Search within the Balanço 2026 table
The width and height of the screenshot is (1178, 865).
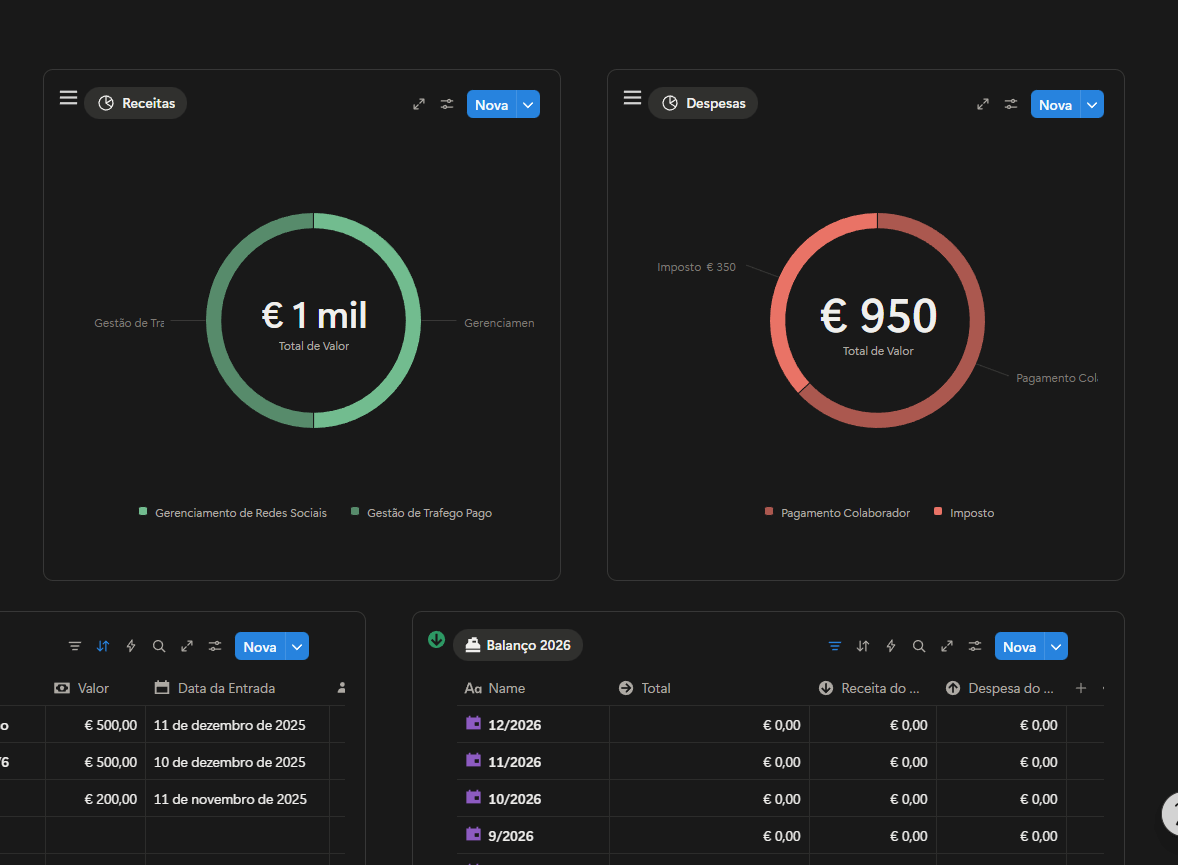coord(919,646)
